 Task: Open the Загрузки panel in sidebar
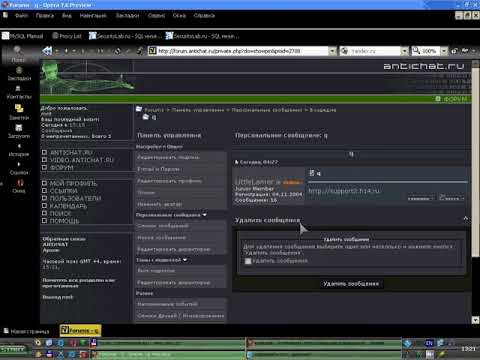coord(19,131)
